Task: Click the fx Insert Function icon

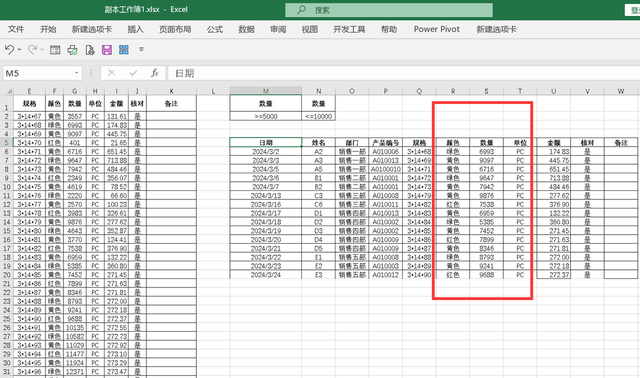Action: pyautogui.click(x=155, y=73)
